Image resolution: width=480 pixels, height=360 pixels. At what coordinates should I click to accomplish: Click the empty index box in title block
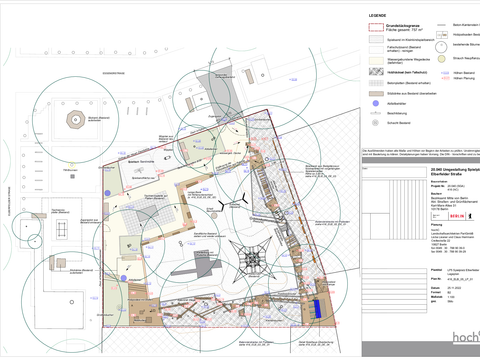394,172
